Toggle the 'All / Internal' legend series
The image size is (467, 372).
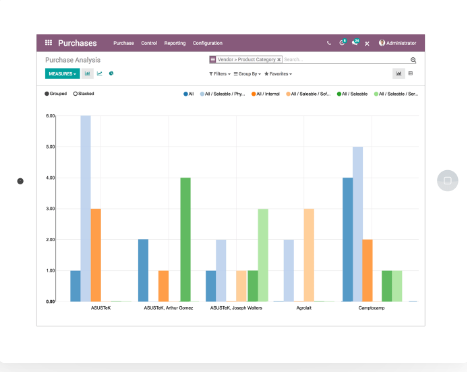[266, 94]
